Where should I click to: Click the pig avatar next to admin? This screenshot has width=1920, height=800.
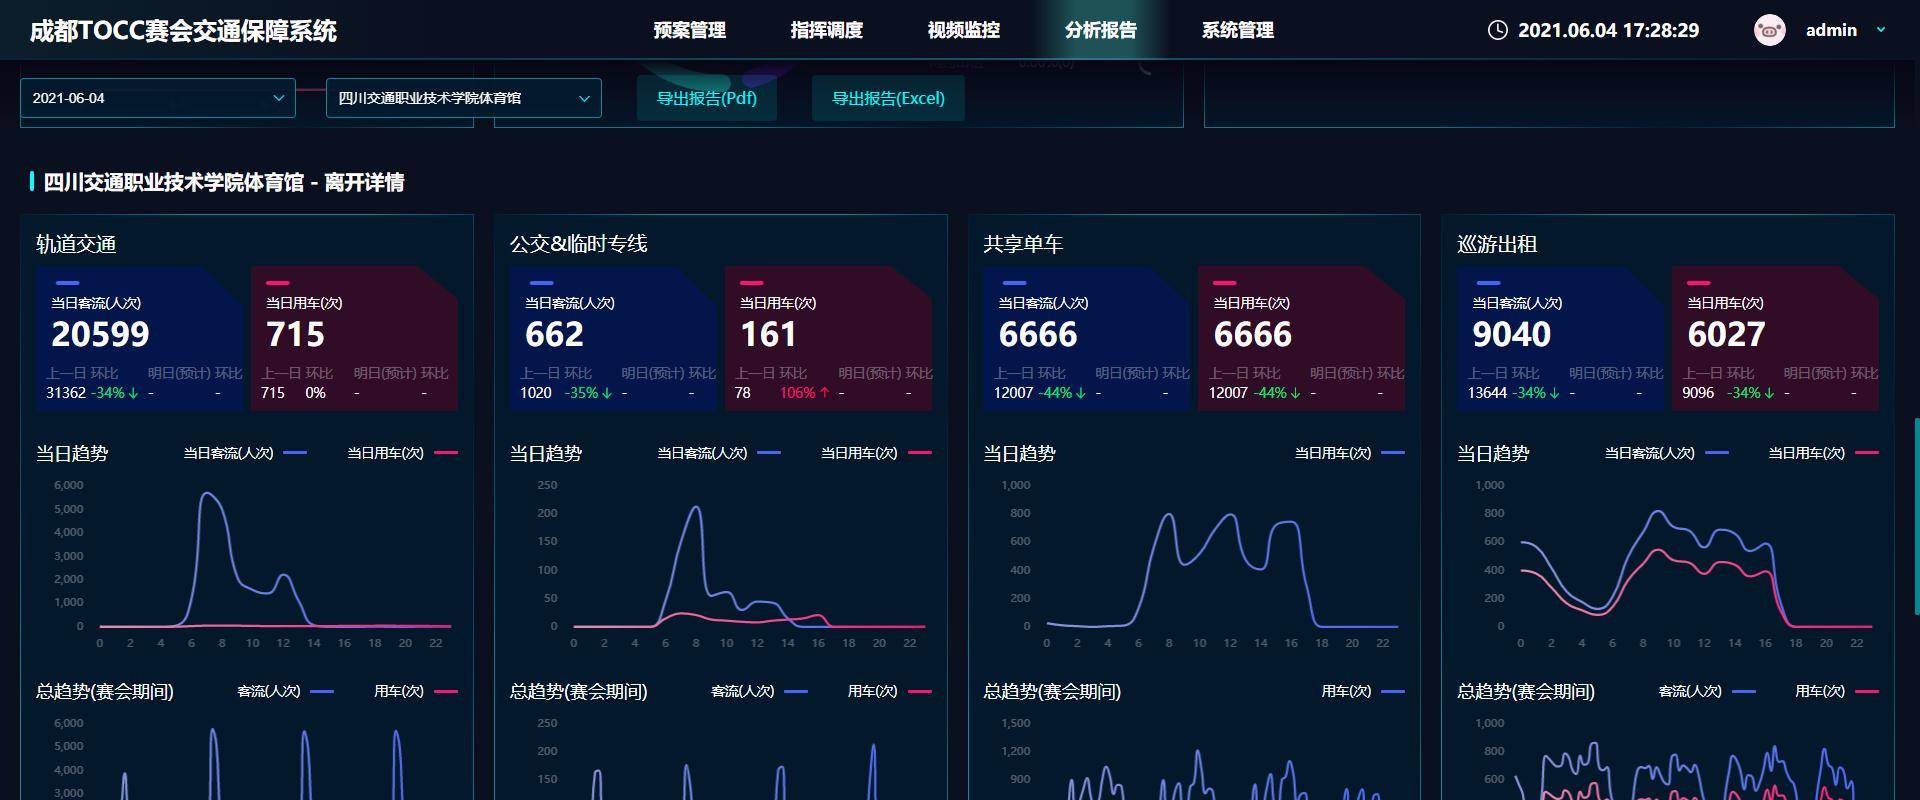pos(1769,30)
